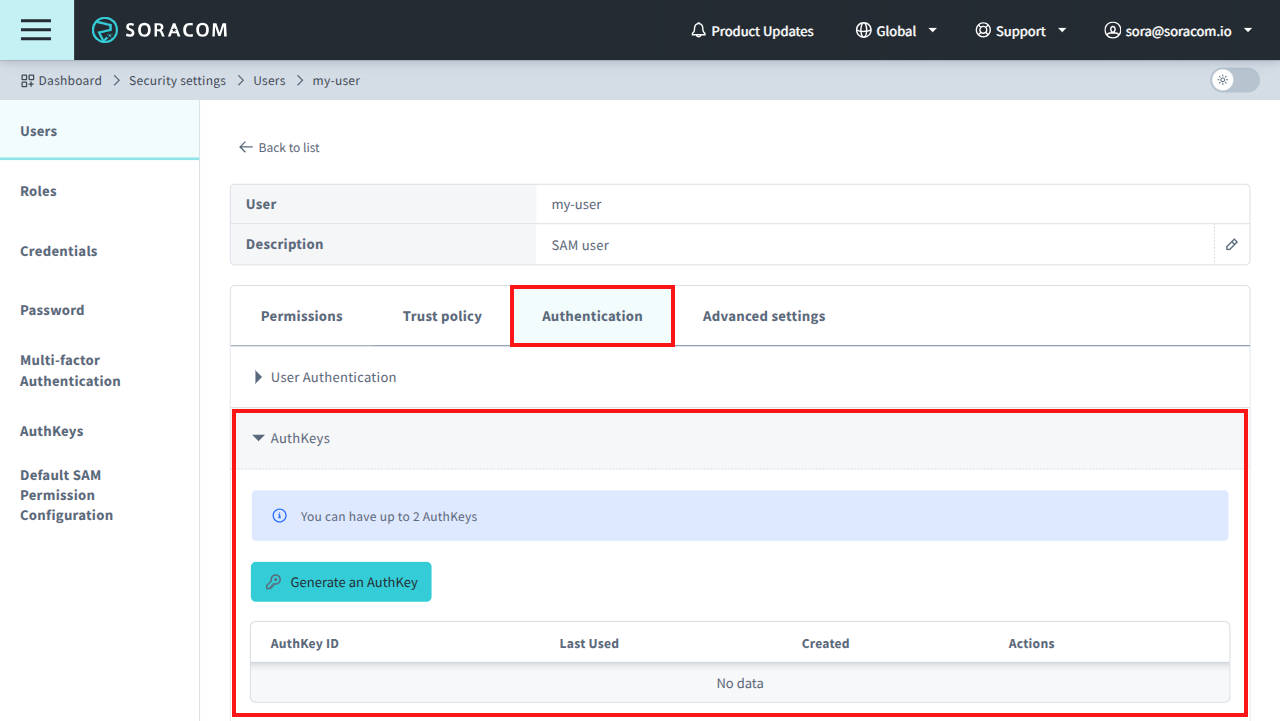The width and height of the screenshot is (1280, 721).
Task: Select Credentials from the sidebar
Action: tap(58, 250)
